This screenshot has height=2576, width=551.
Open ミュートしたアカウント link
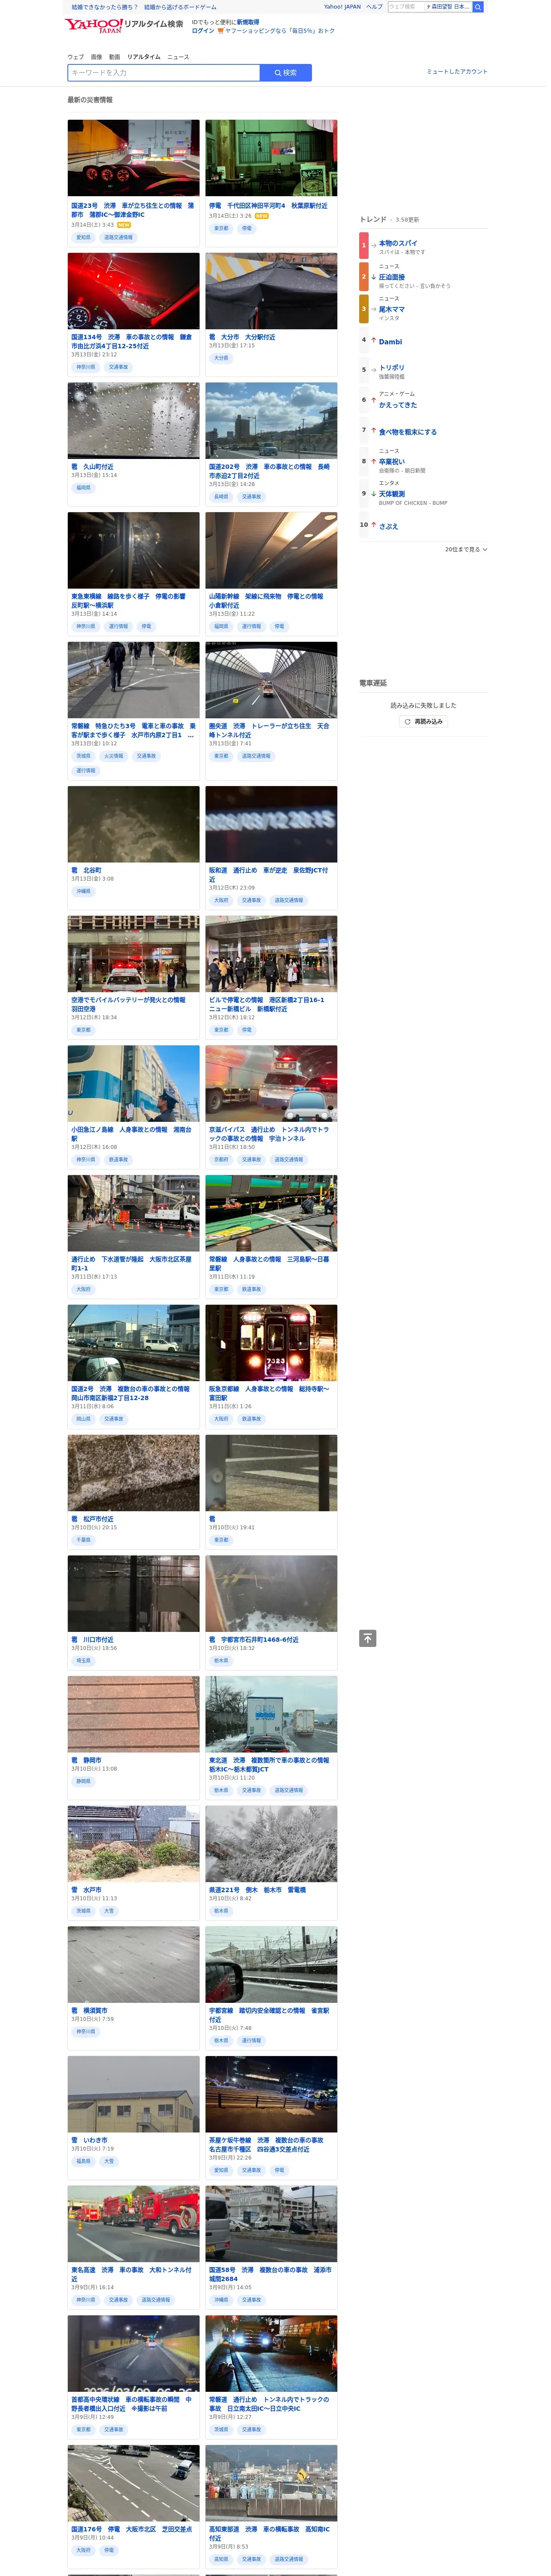pos(460,72)
